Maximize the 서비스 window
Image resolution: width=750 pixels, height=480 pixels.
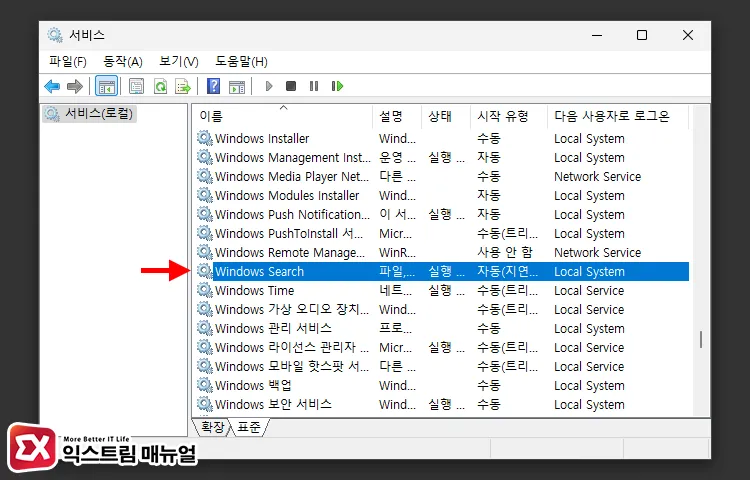click(642, 35)
